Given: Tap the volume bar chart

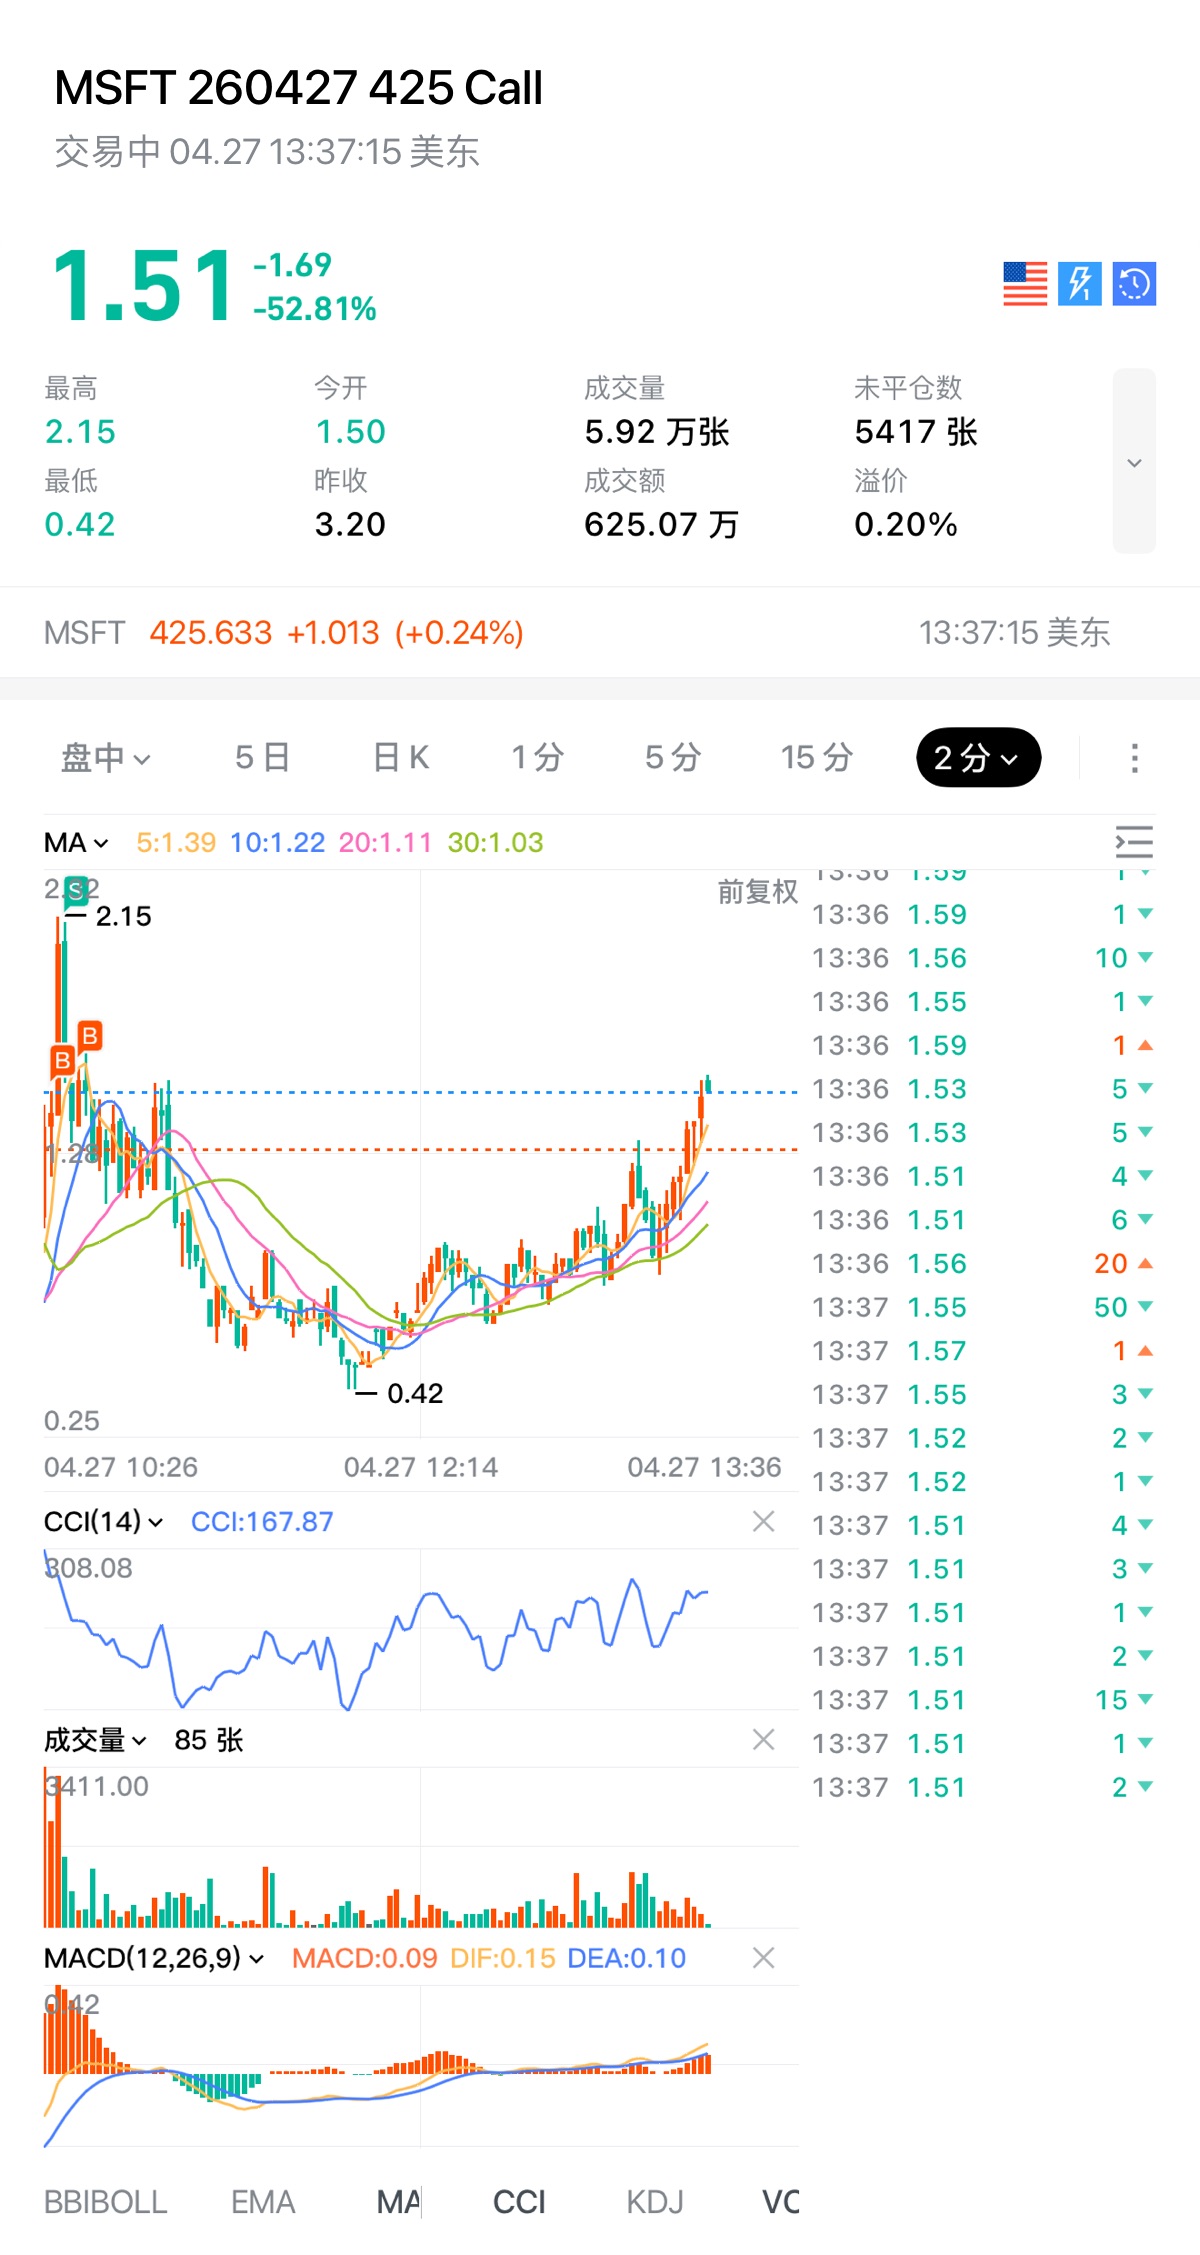Looking at the screenshot, I should pyautogui.click(x=421, y=1848).
